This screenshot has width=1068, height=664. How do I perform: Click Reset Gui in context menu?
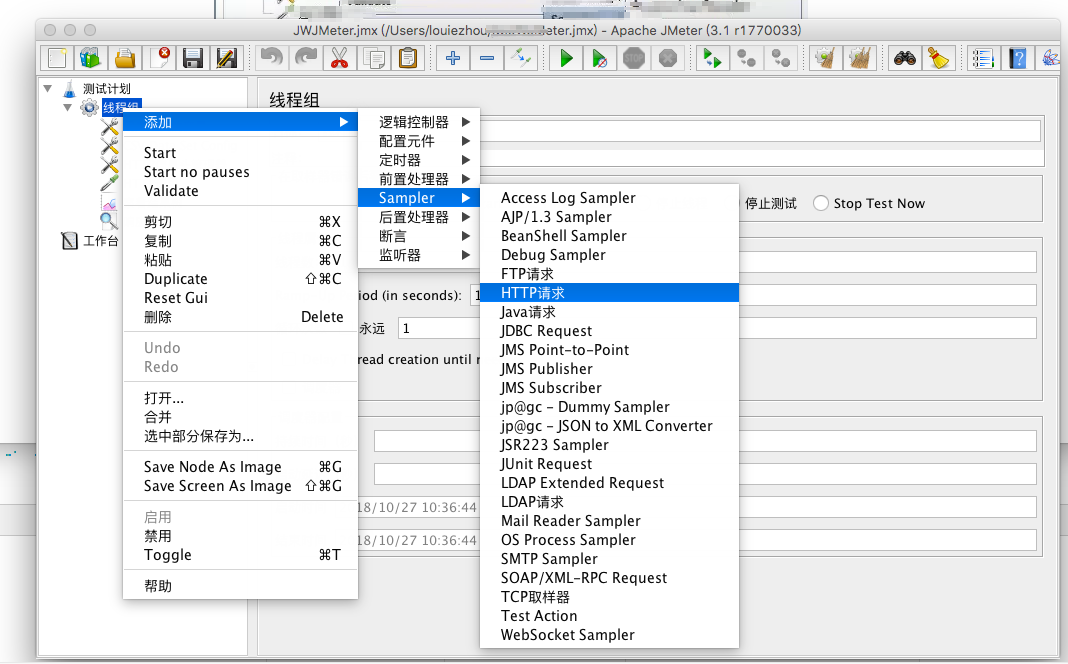tap(240, 298)
